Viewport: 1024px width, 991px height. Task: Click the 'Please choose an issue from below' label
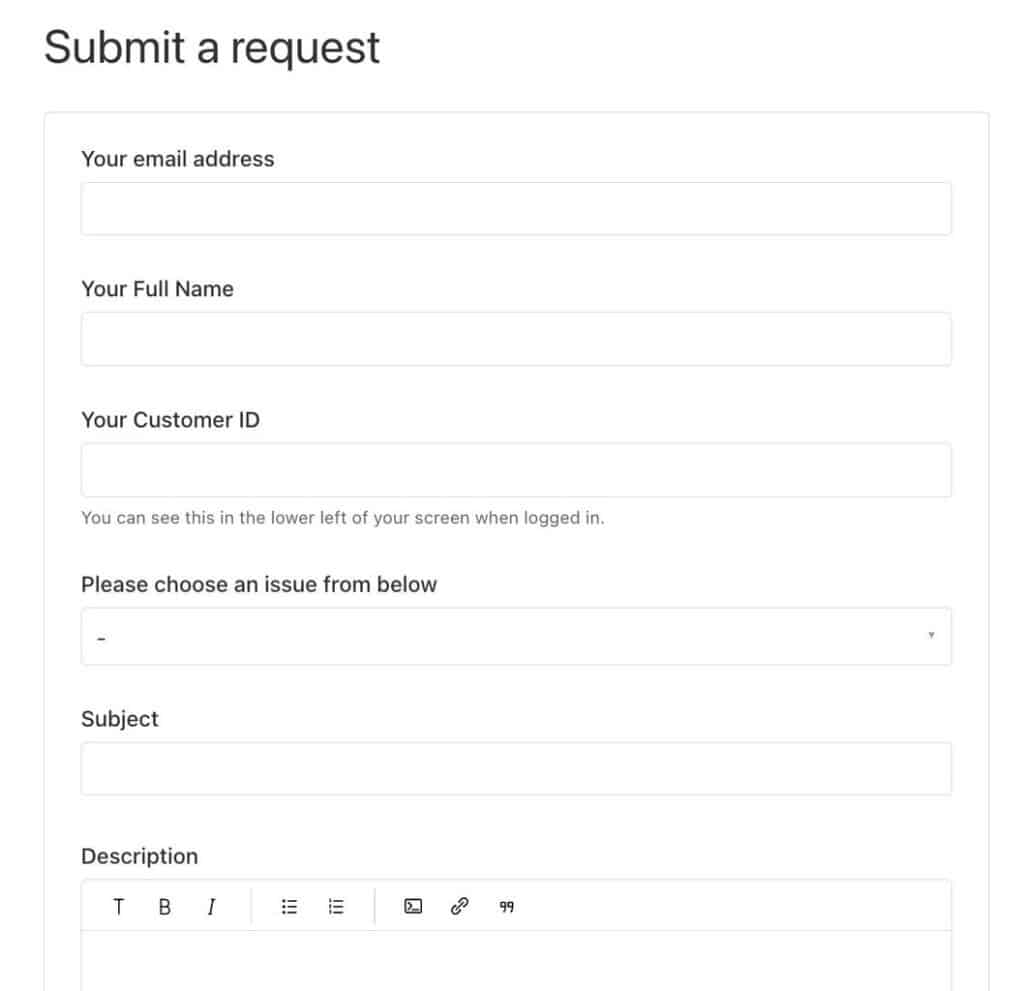[259, 584]
